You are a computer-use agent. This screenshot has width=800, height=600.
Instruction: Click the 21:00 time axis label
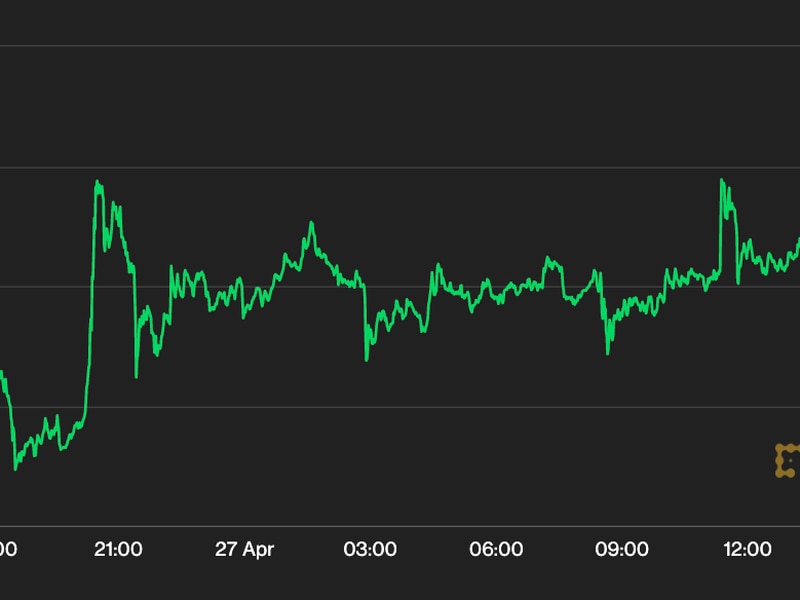[118, 549]
